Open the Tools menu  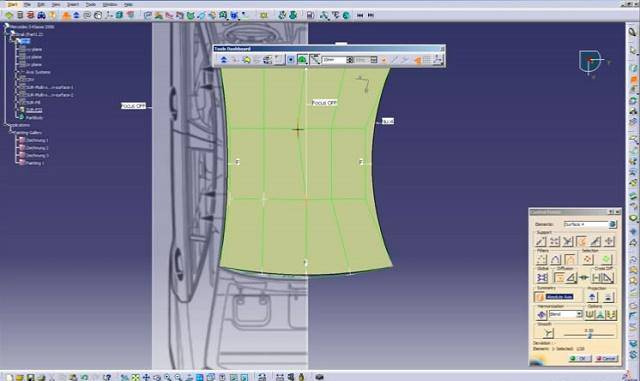[x=91, y=4]
